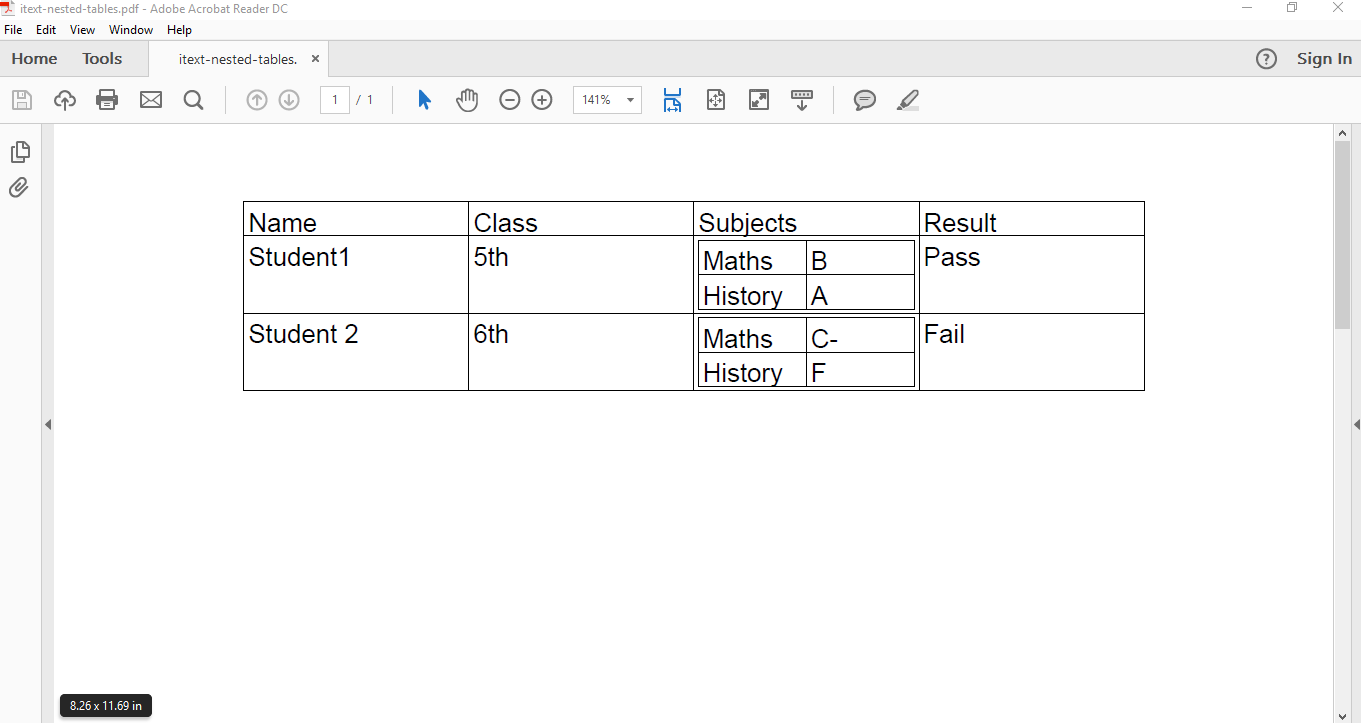Viewport: 1361px width, 723px height.
Task: Open the page thumbnails panel icon
Action: 20,152
